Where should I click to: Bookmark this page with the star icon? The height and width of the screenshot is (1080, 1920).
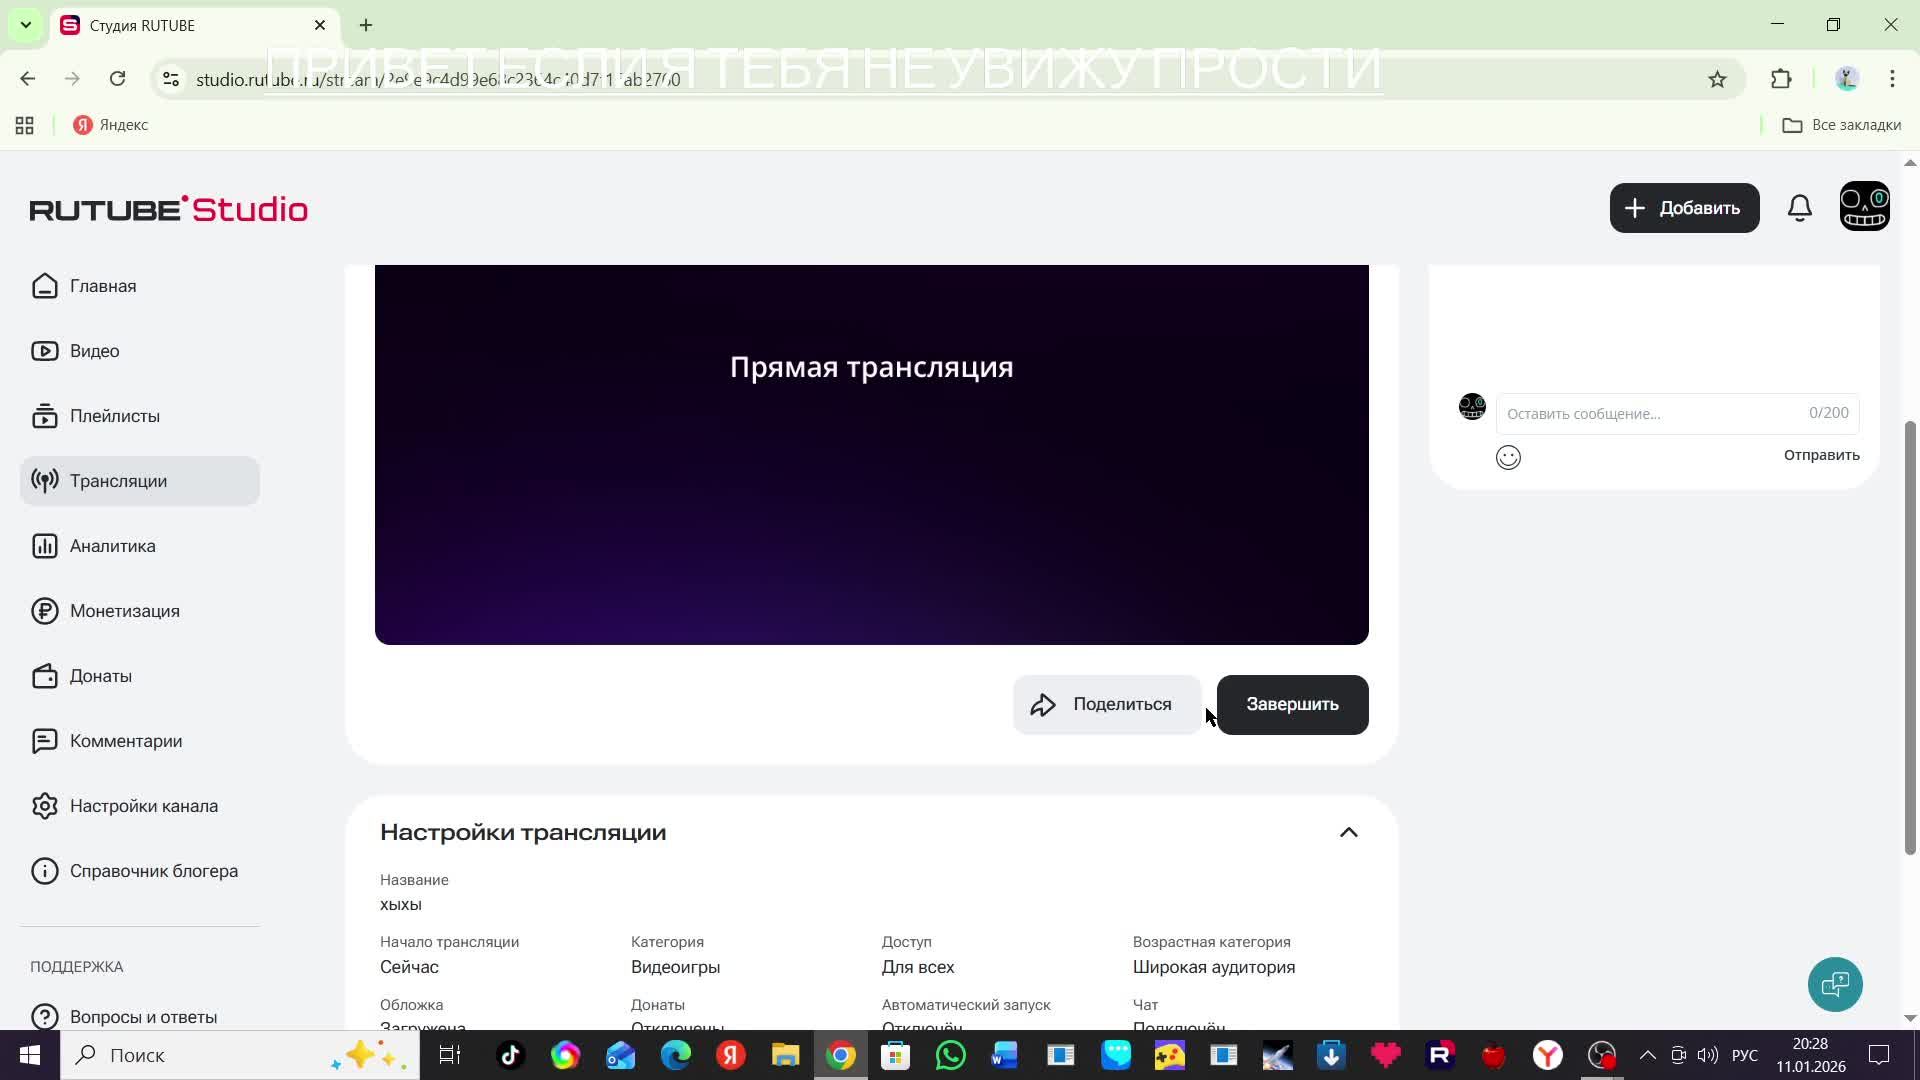point(1717,79)
